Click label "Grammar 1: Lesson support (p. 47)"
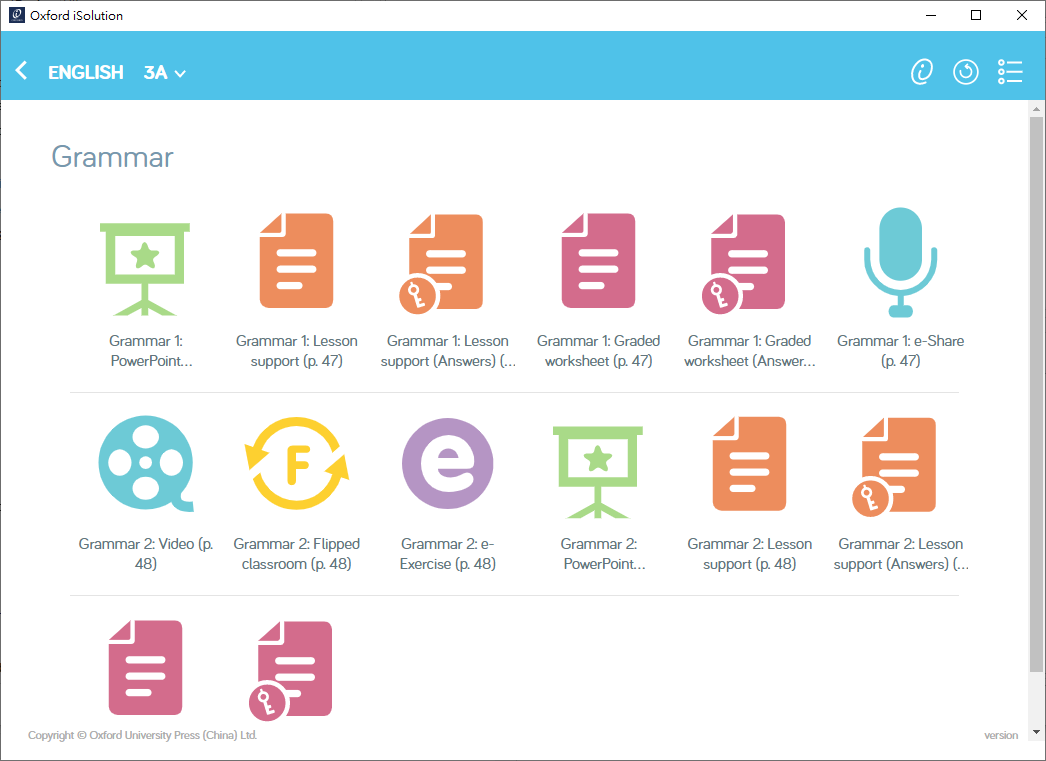The width and height of the screenshot is (1046, 761). pyautogui.click(x=296, y=351)
